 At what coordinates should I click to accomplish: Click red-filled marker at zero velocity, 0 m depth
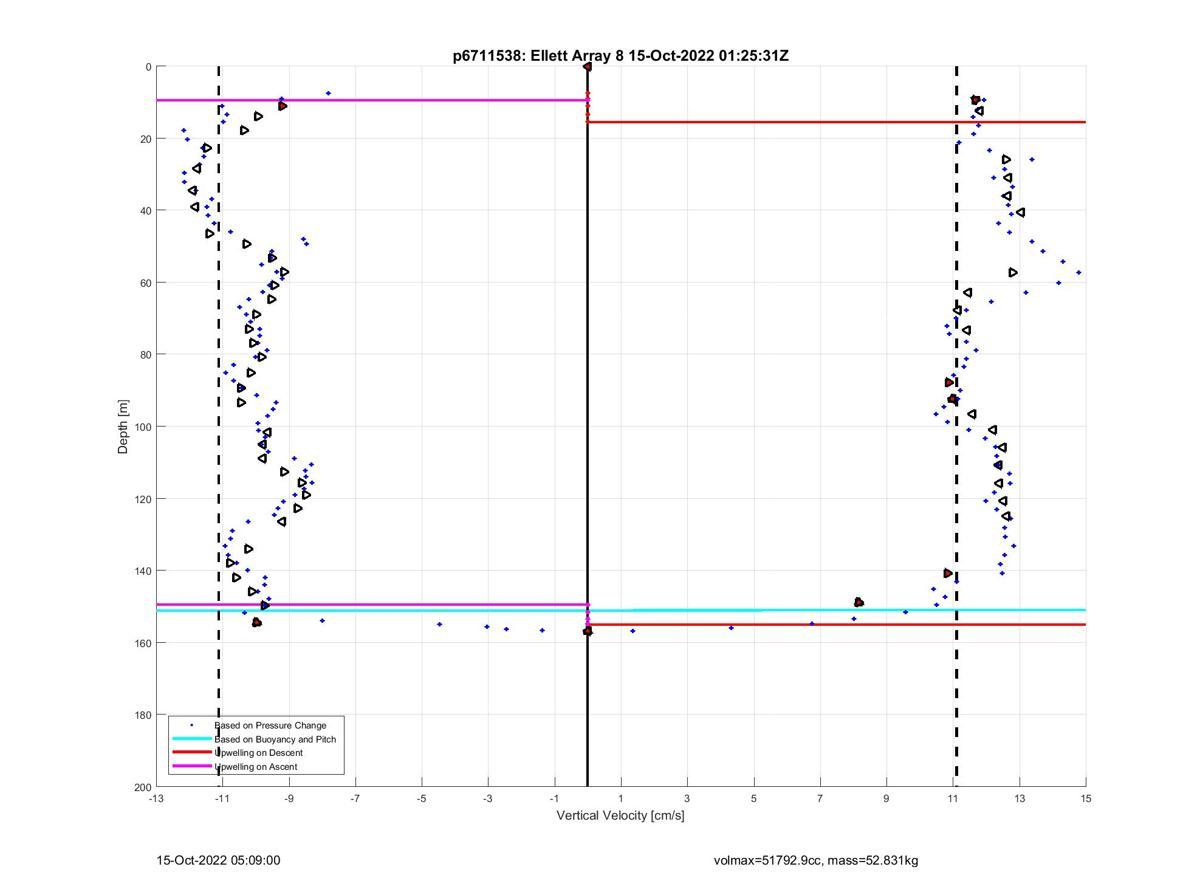(x=587, y=67)
